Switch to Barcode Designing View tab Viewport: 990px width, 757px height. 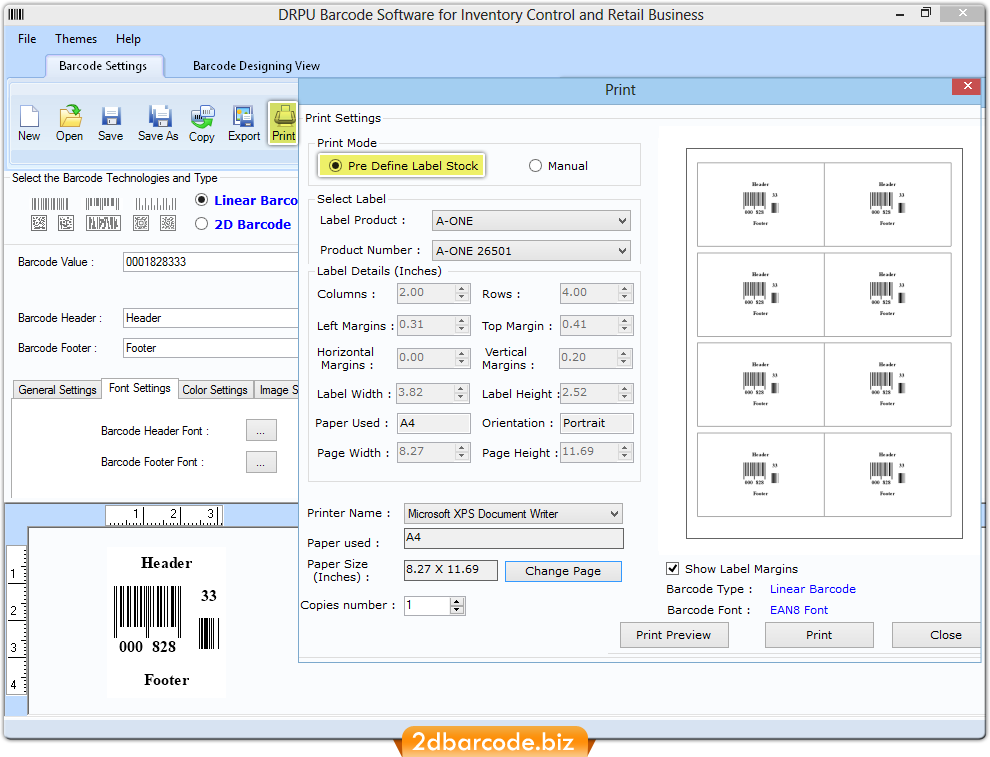point(256,66)
